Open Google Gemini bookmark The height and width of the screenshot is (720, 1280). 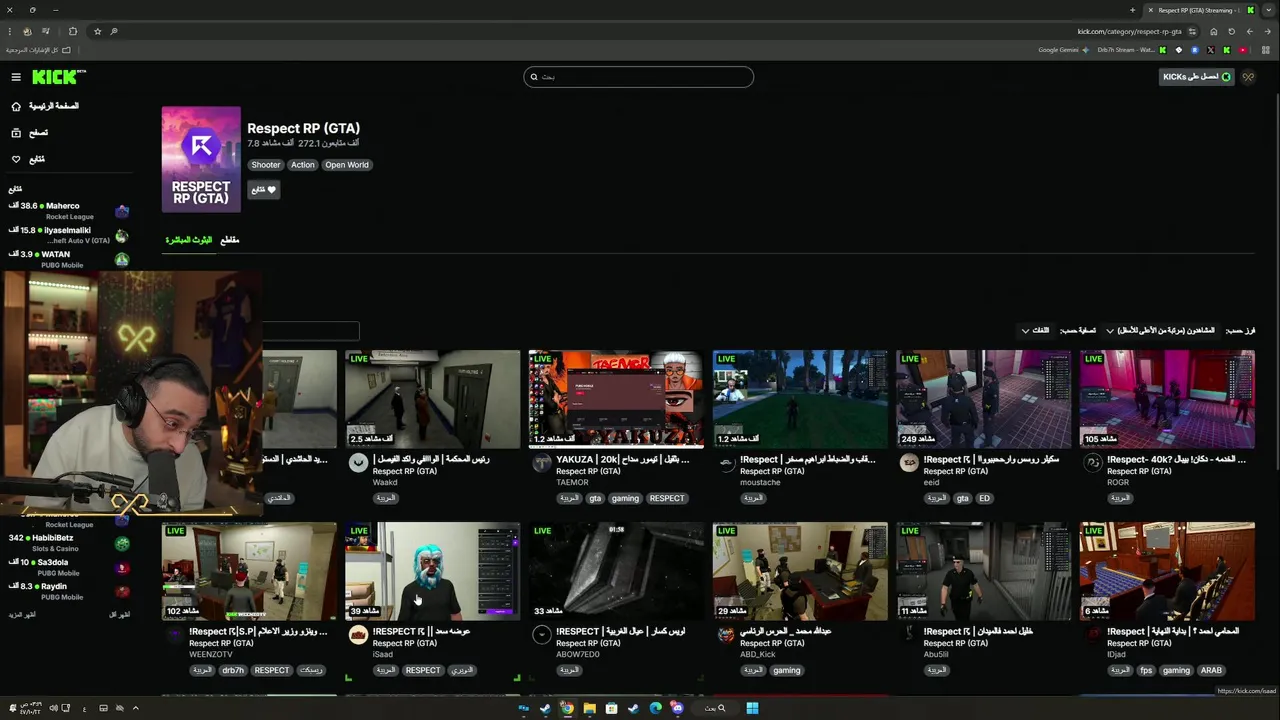tap(1063, 50)
